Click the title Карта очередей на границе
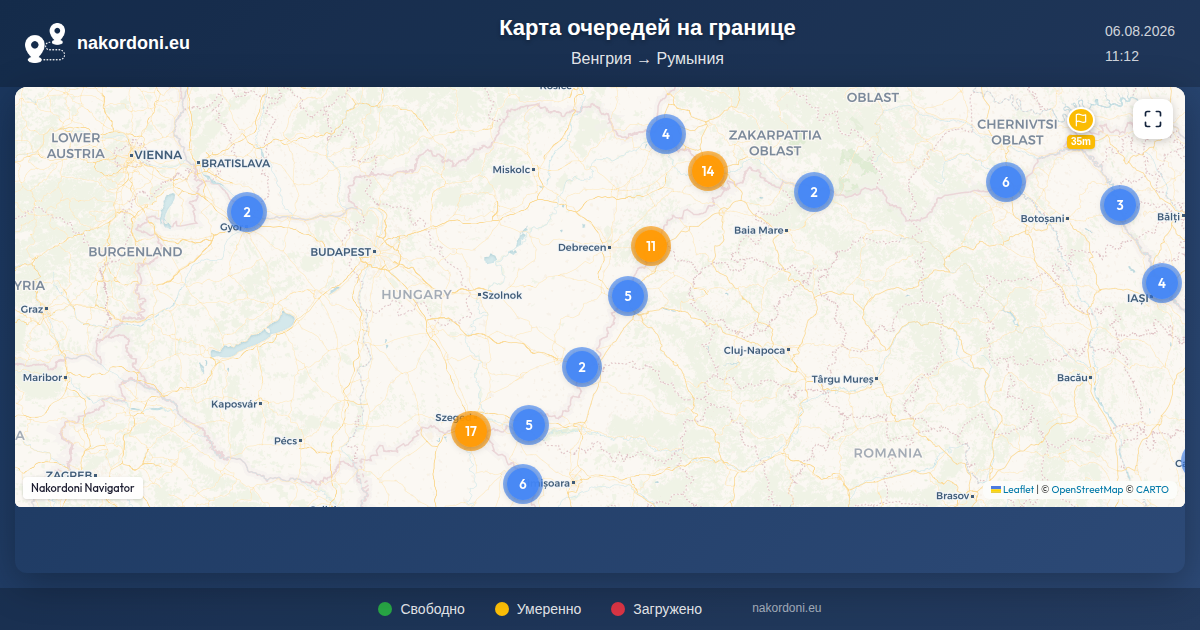 [648, 28]
